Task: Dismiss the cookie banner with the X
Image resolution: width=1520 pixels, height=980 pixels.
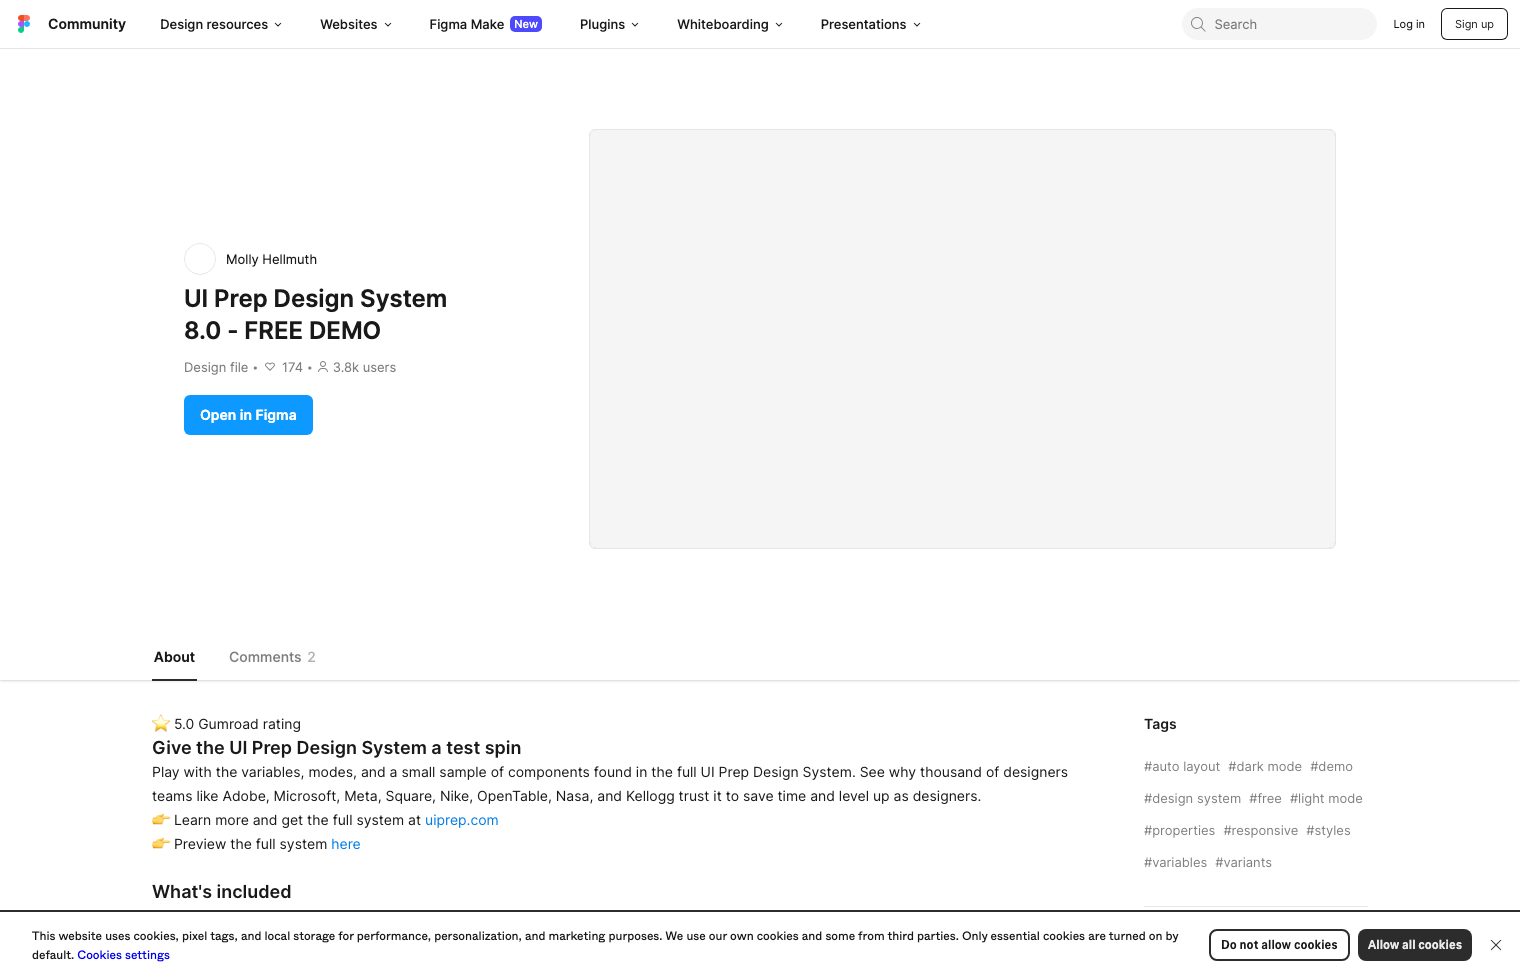Action: pyautogui.click(x=1496, y=945)
